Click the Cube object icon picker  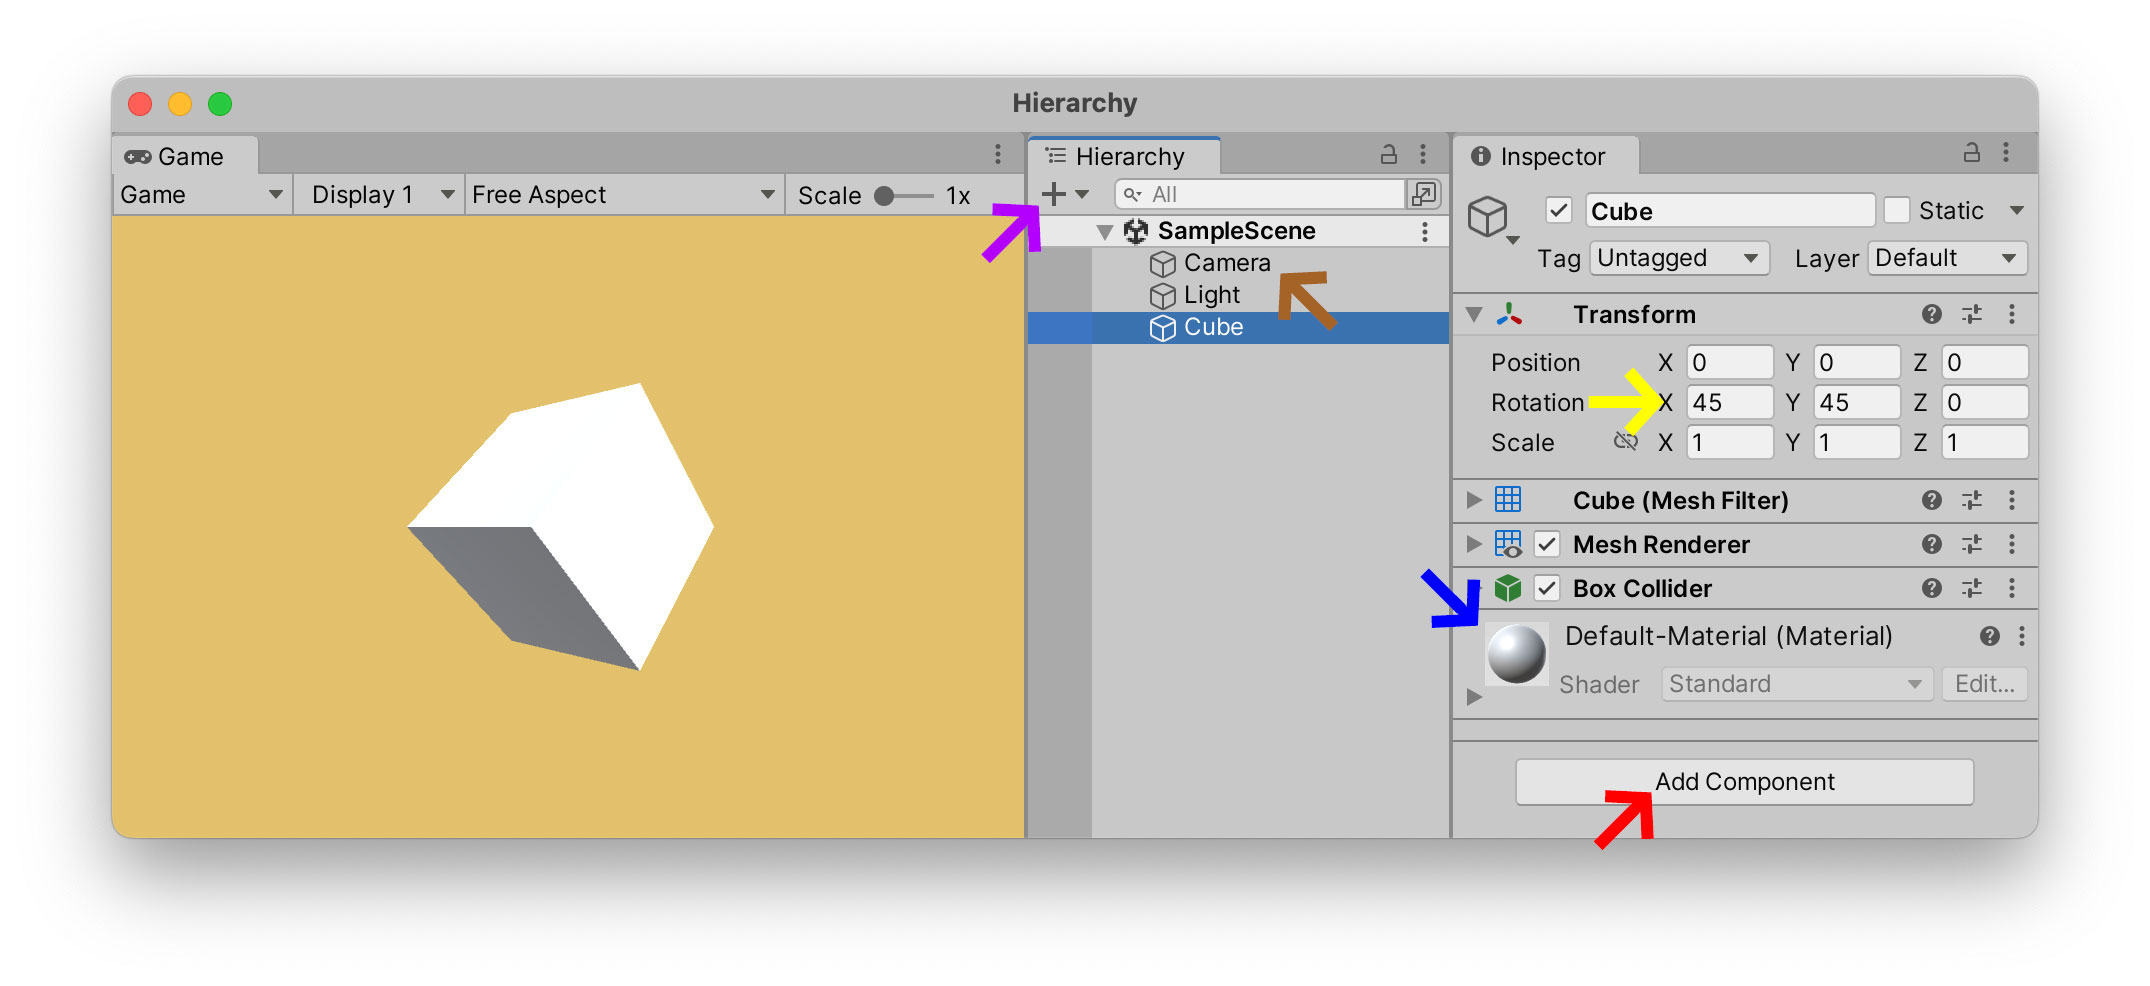click(1490, 218)
